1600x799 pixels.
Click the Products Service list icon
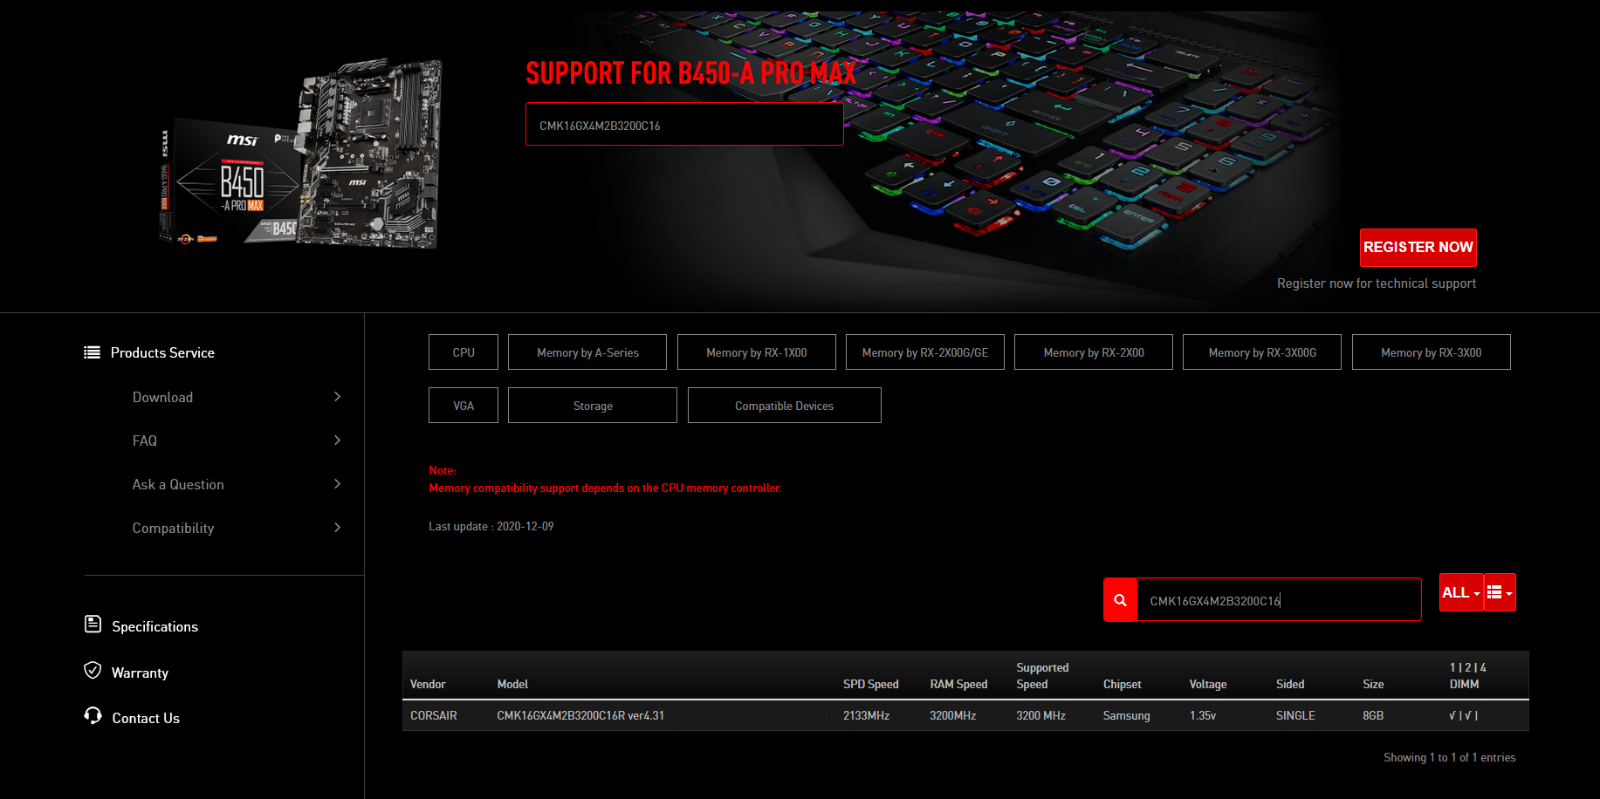(92, 352)
